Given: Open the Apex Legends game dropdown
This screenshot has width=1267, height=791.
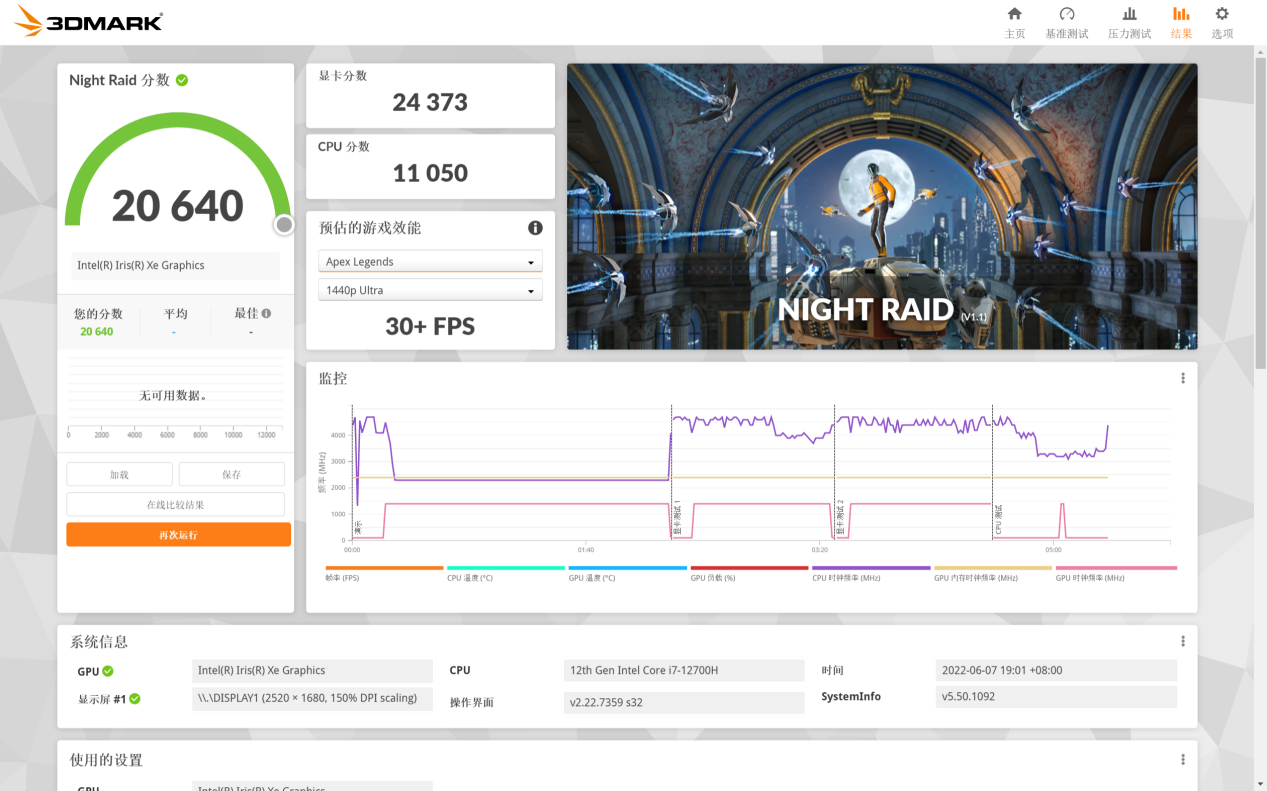Looking at the screenshot, I should point(430,262).
